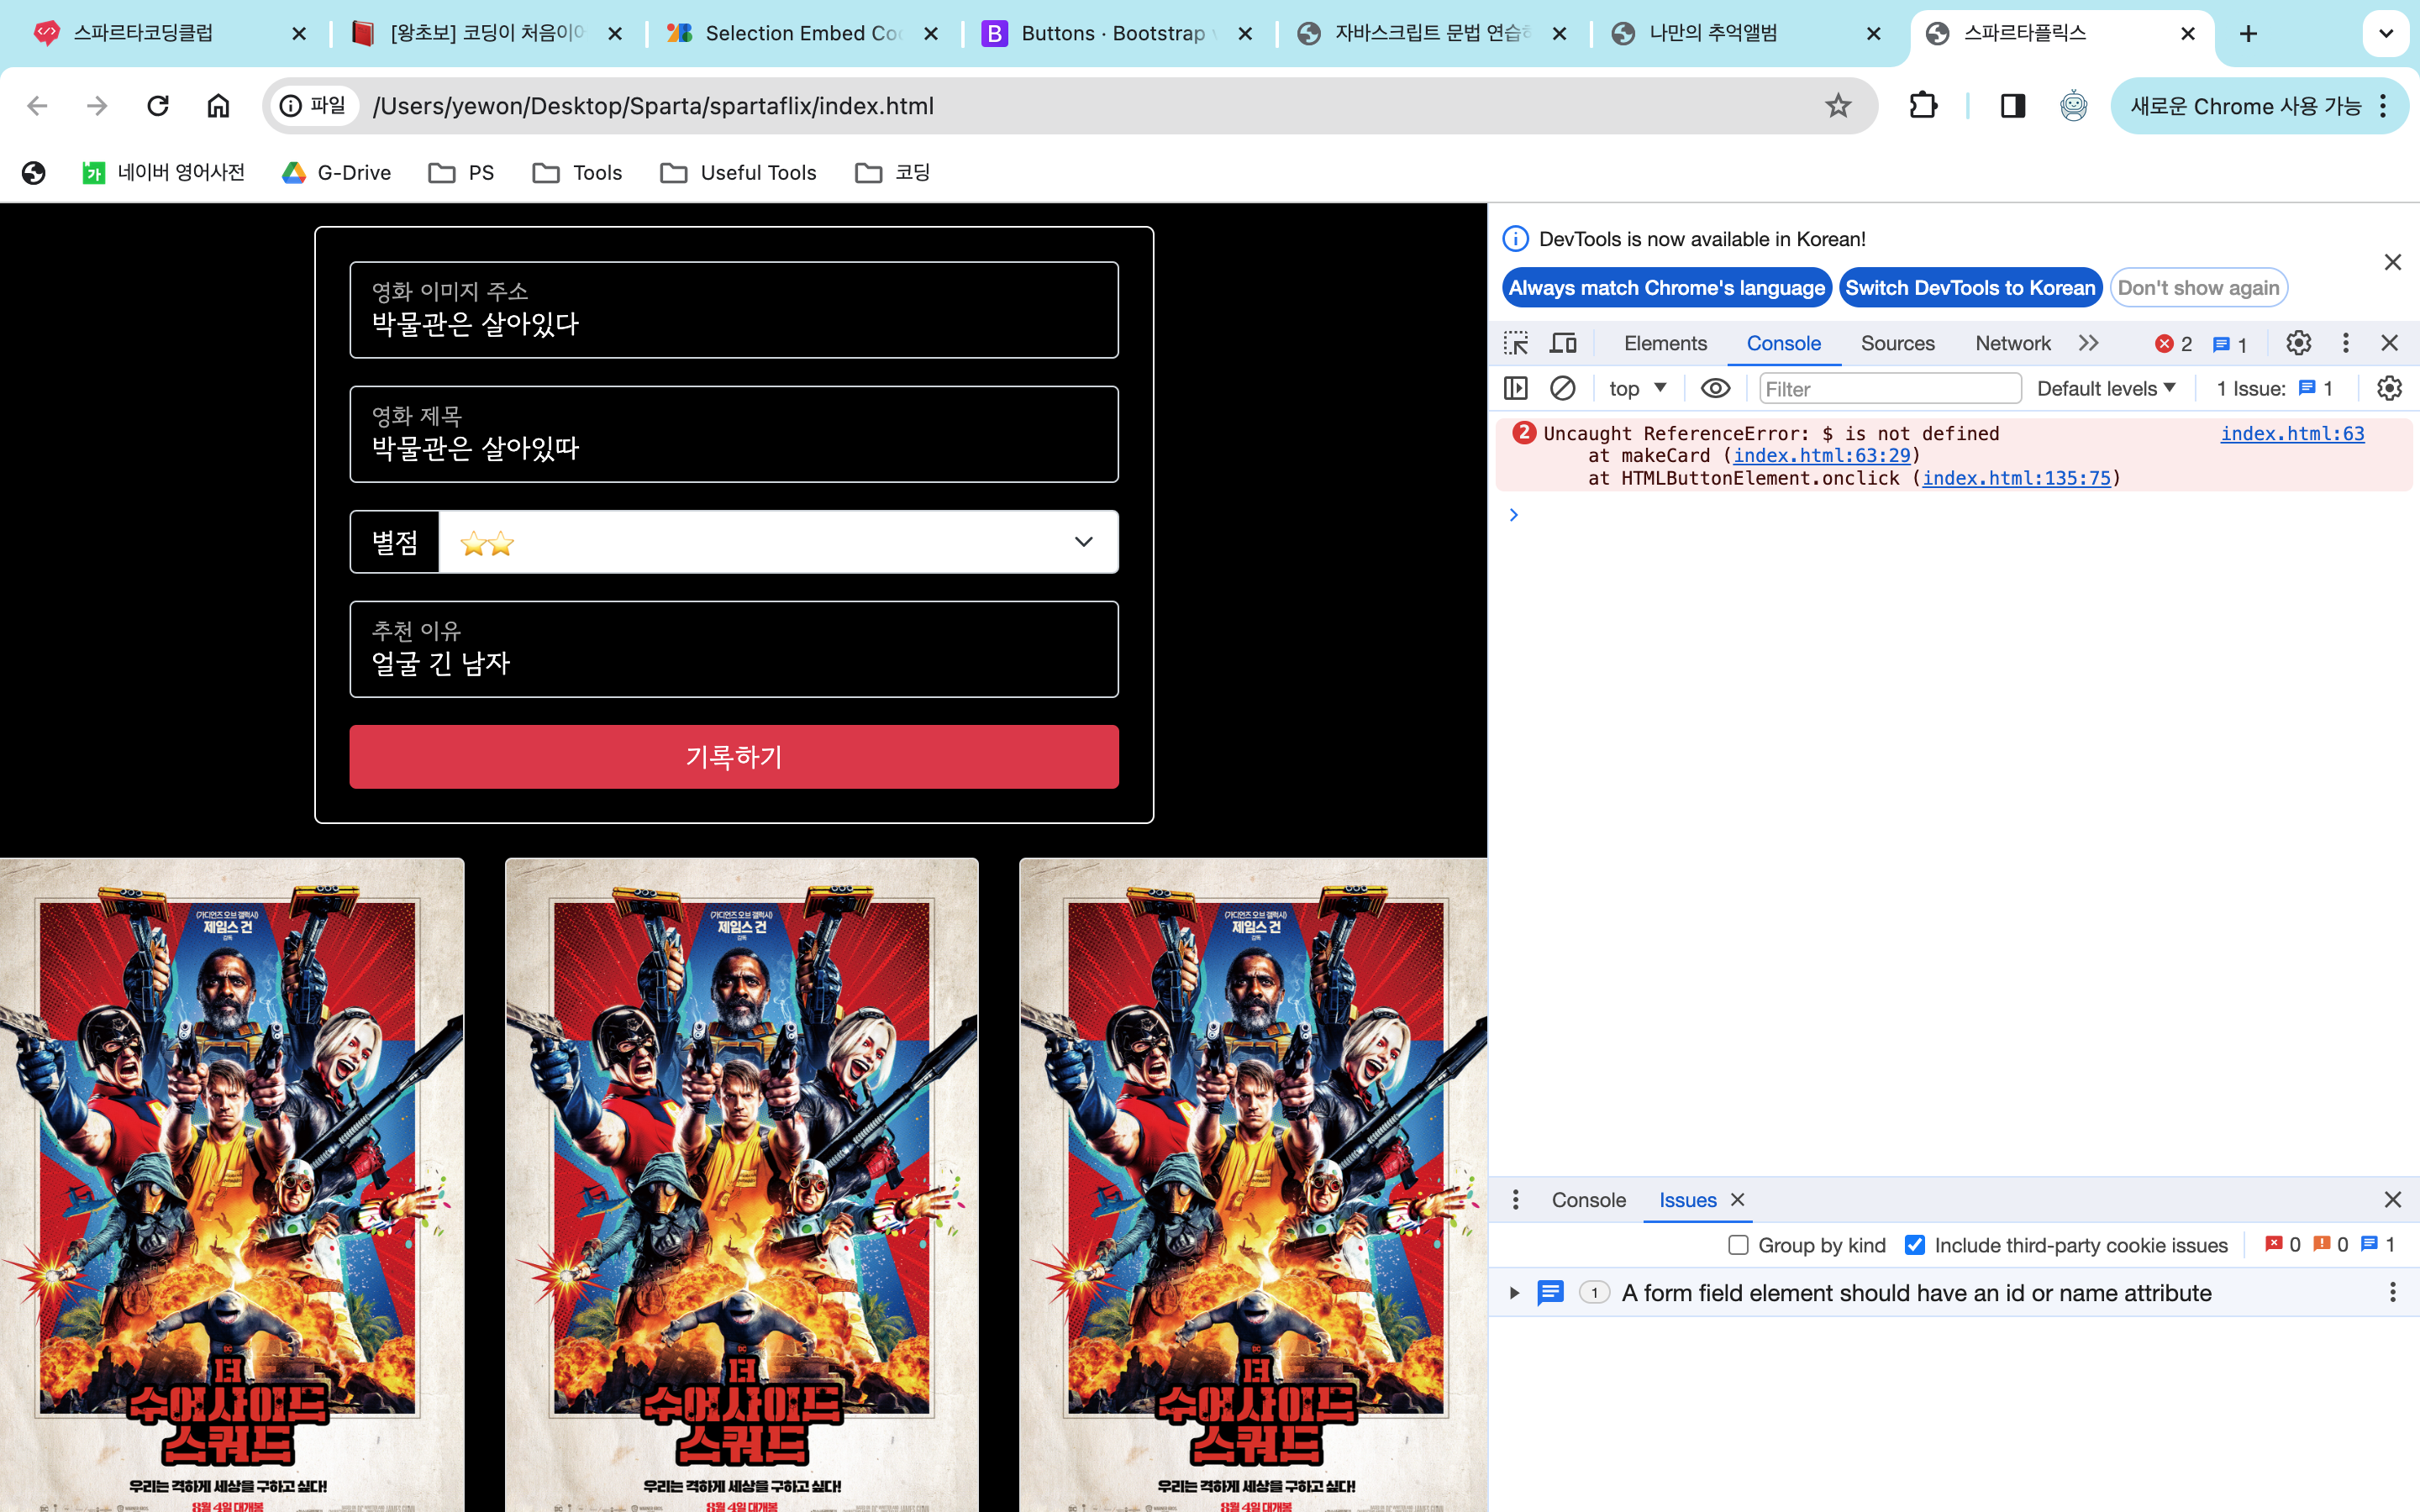Switch to the Sources tab
The image size is (2420, 1512).
pos(1897,344)
